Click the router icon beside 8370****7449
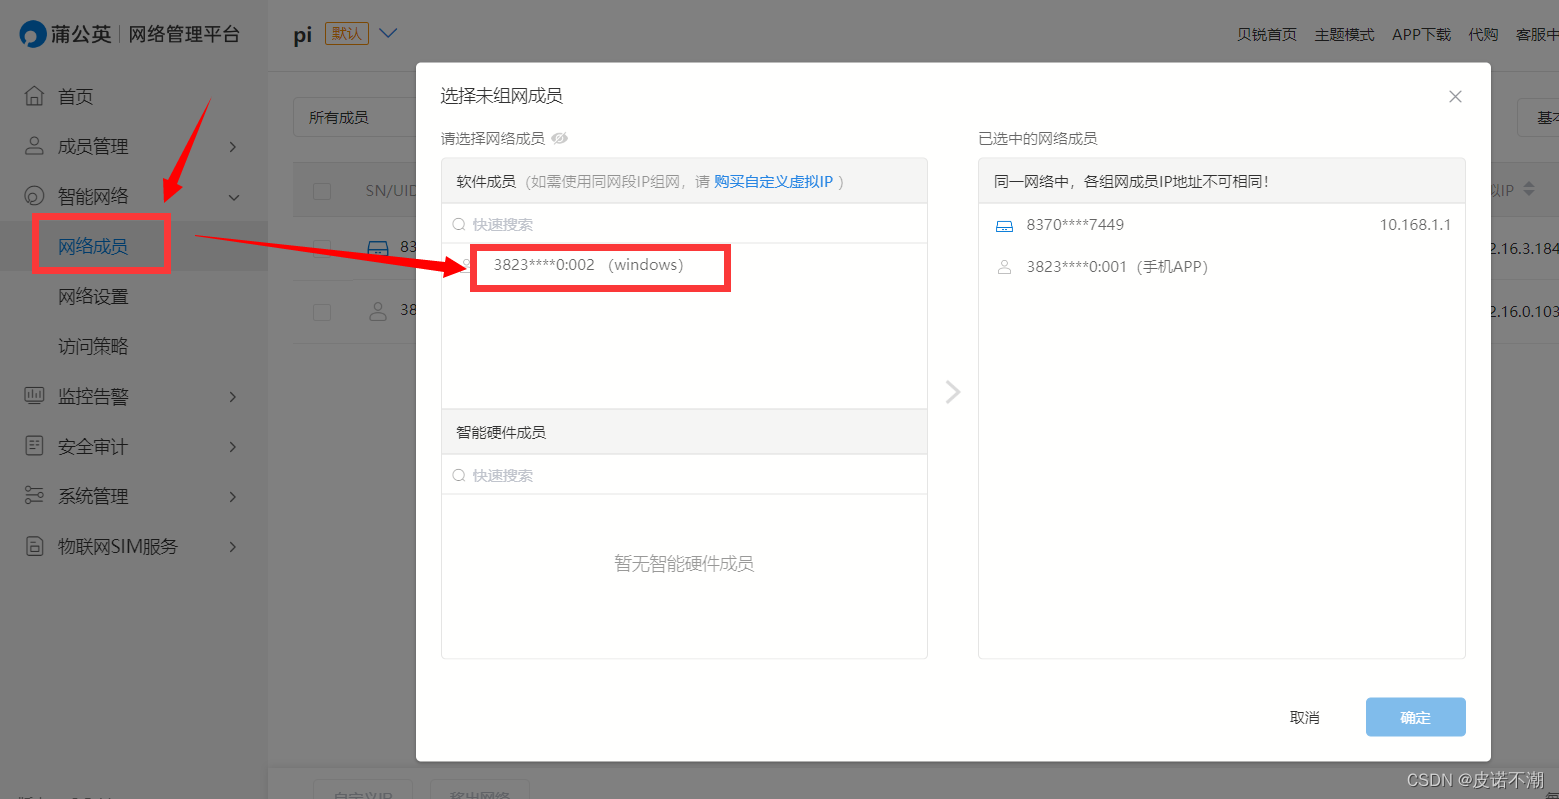This screenshot has width=1559, height=799. pos(1004,226)
